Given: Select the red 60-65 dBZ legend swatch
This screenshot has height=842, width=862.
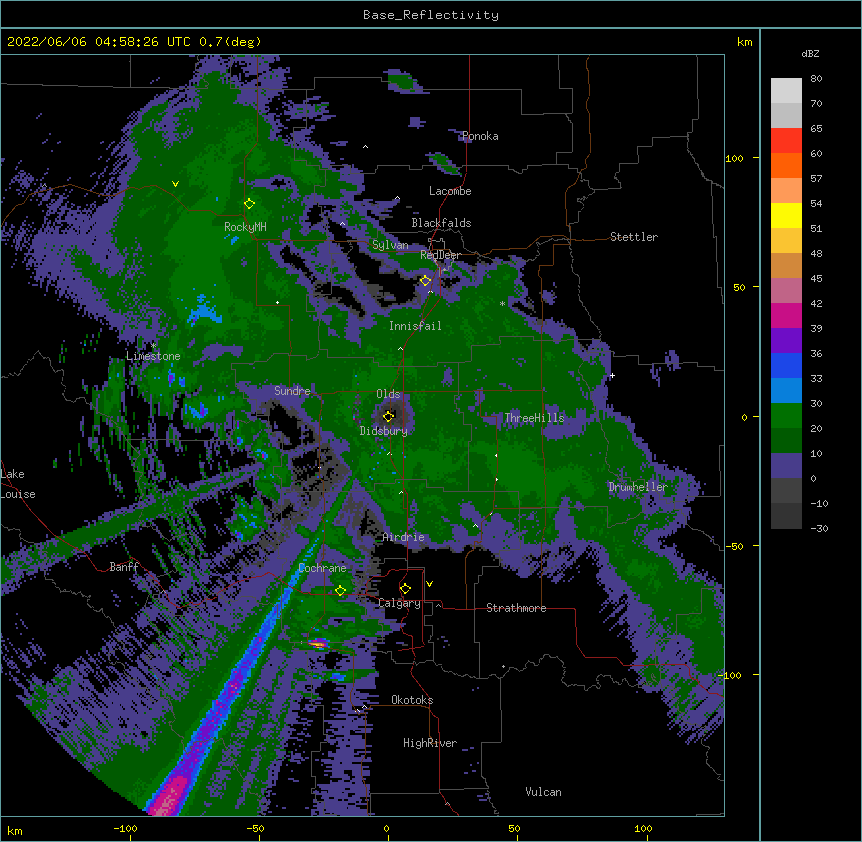Looking at the screenshot, I should coord(786,141).
